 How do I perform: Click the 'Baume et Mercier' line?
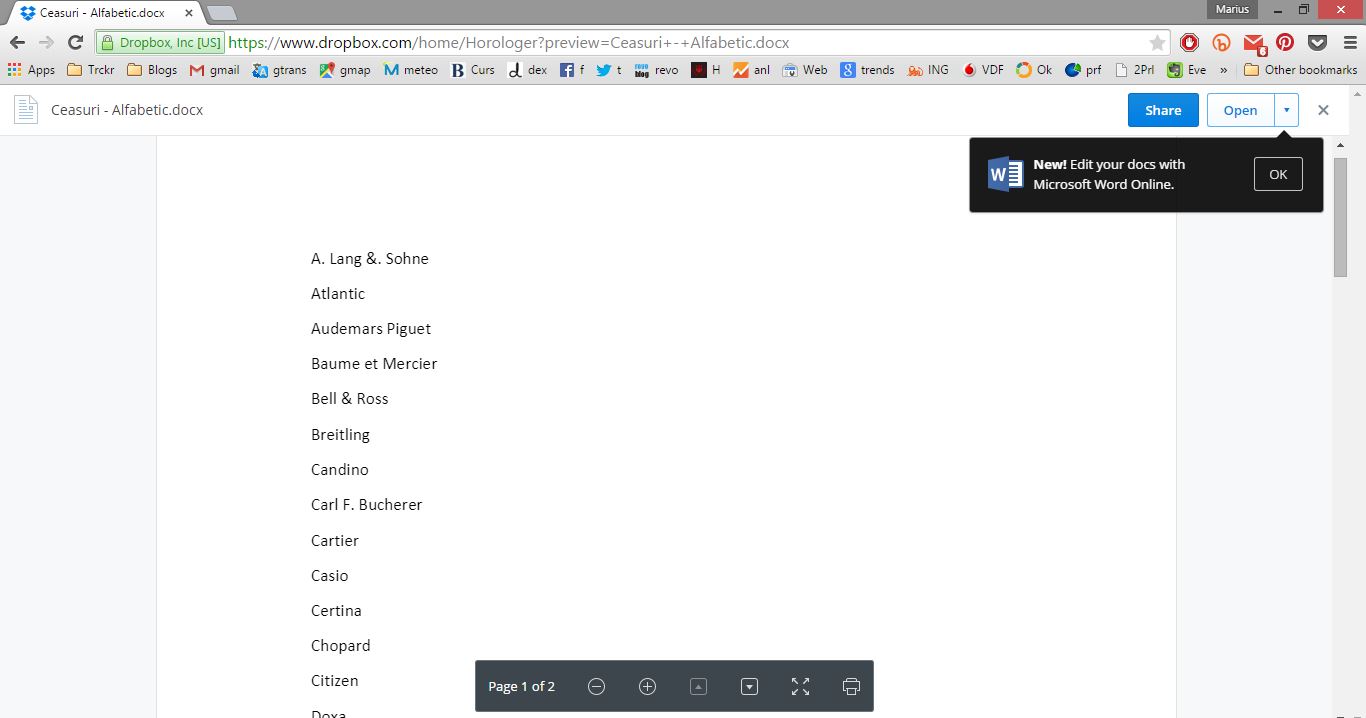pos(374,364)
